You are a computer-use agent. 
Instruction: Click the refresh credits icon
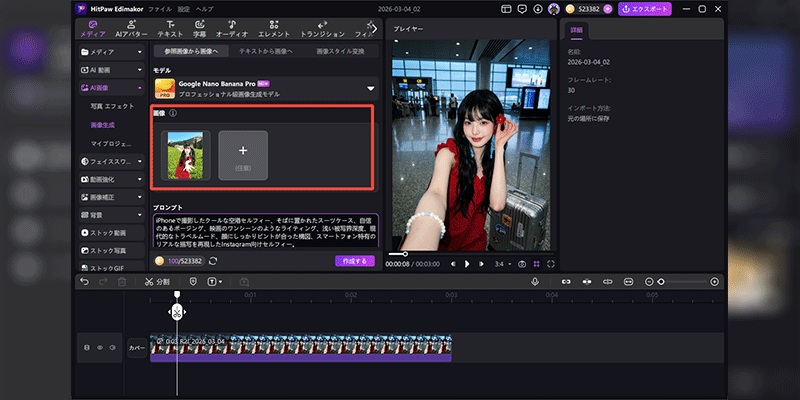click(213, 261)
